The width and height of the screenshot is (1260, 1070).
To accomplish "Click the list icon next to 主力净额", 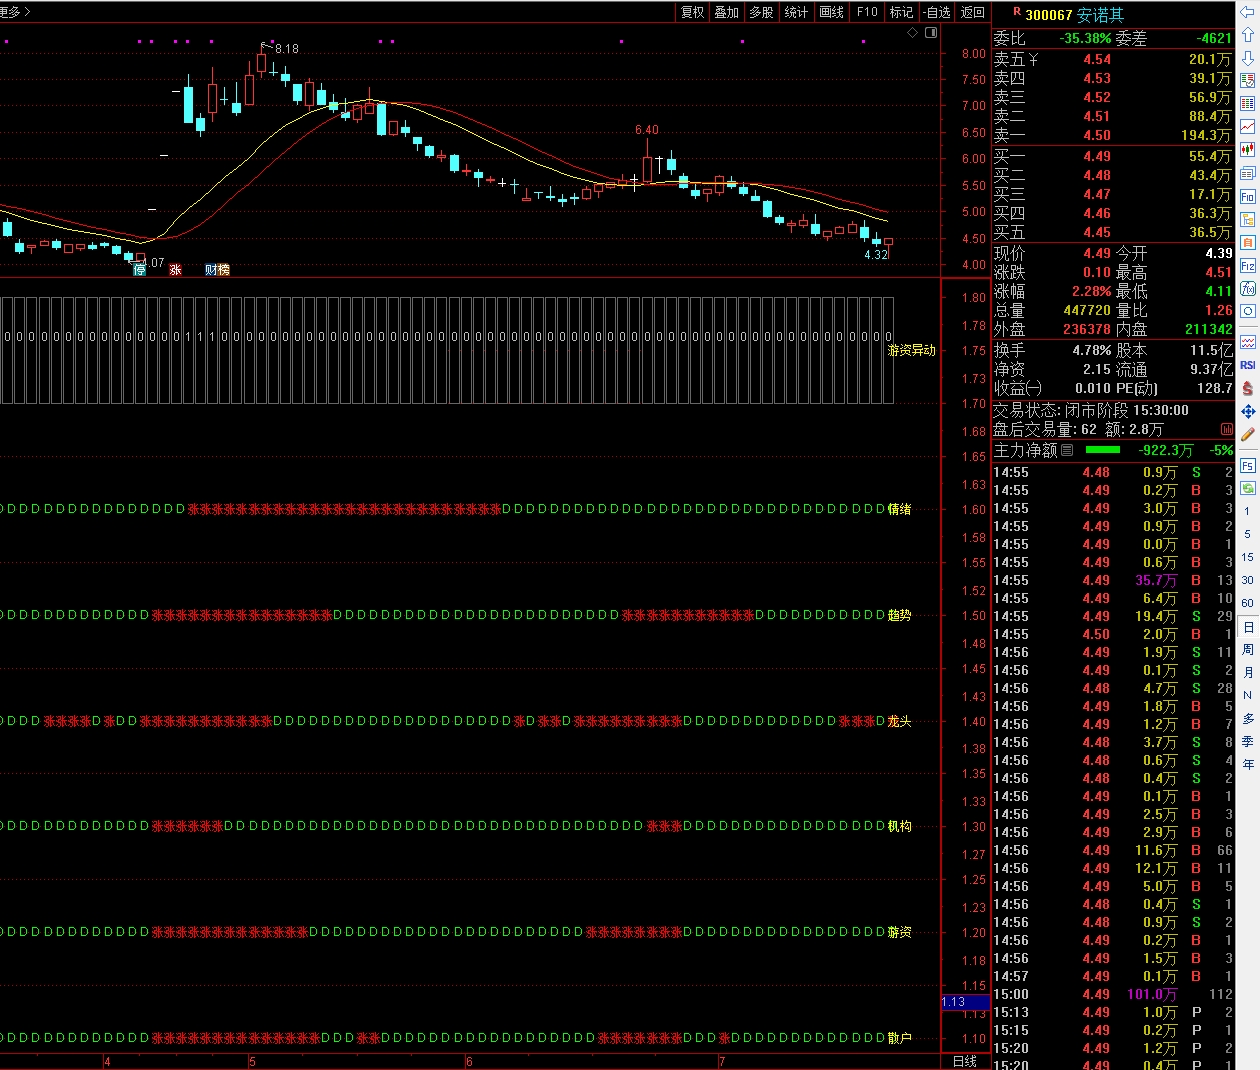I will pos(1067,450).
